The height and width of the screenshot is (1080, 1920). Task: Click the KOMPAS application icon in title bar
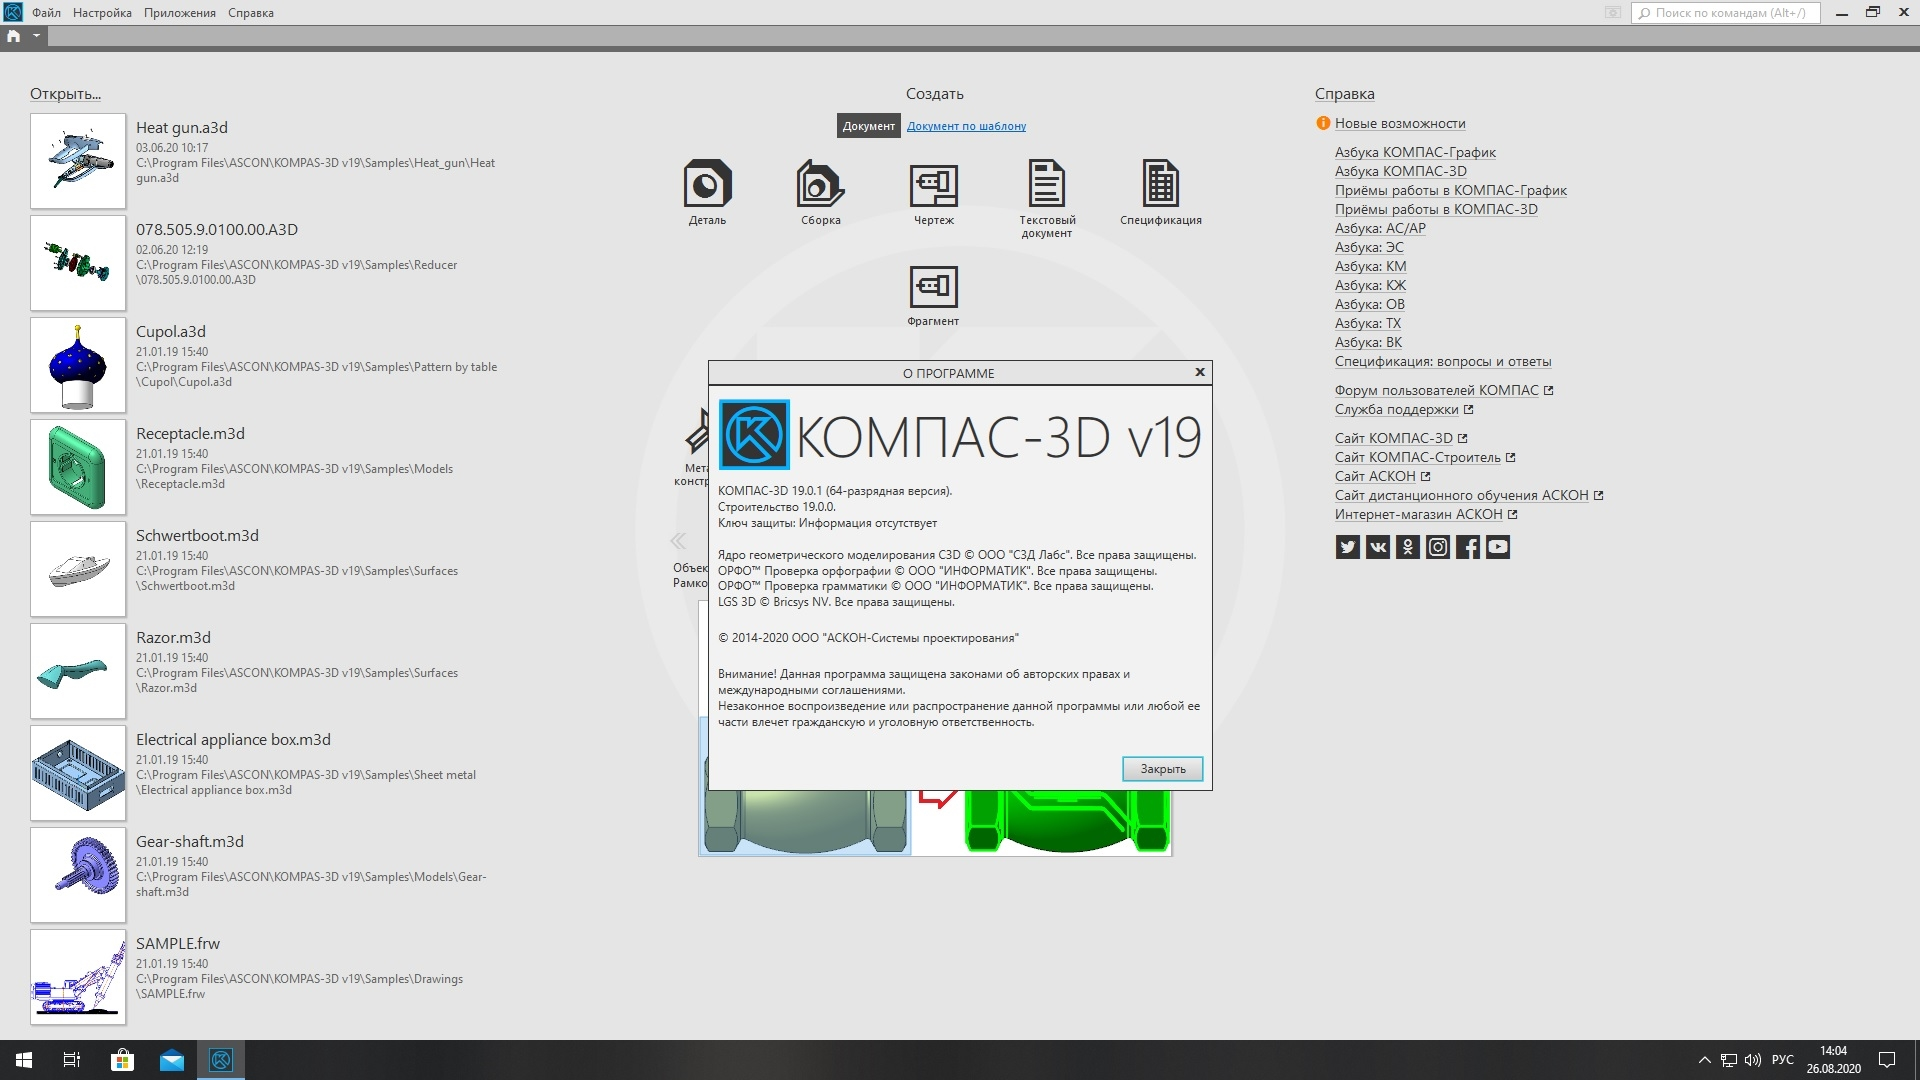point(12,12)
